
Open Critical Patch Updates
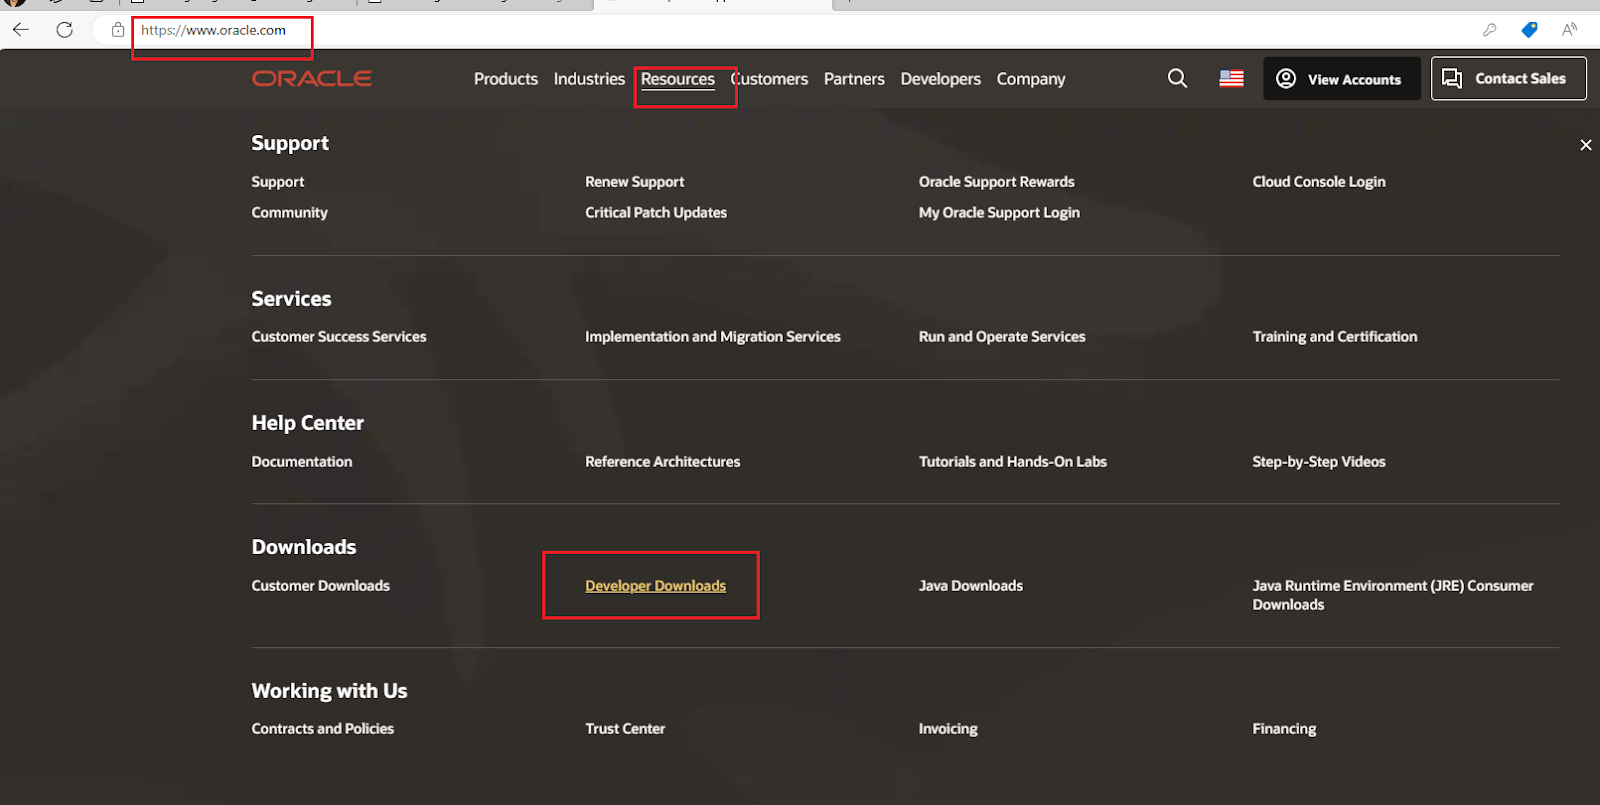tap(656, 213)
